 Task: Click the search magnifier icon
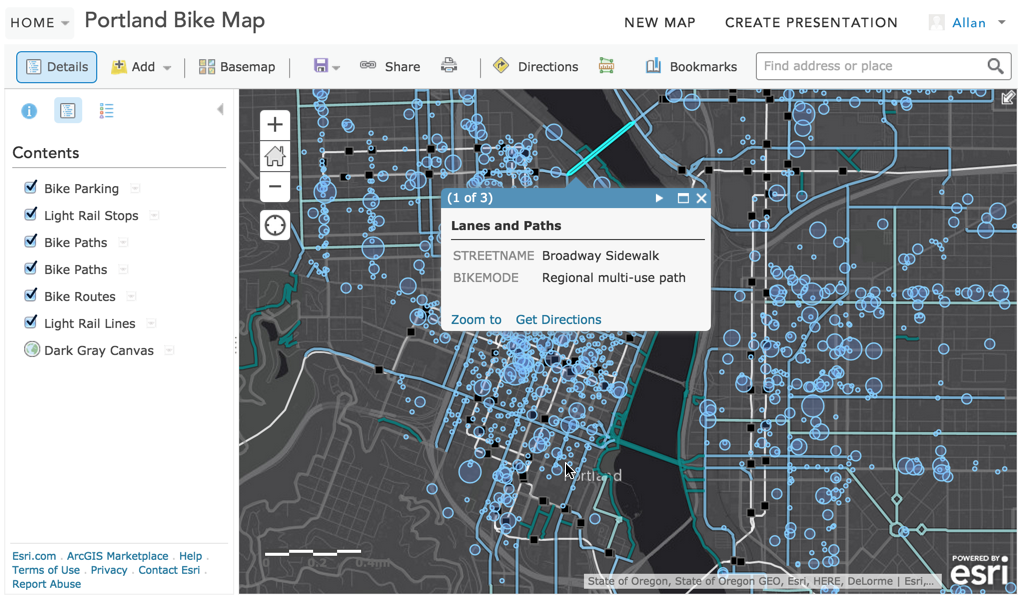(x=995, y=66)
